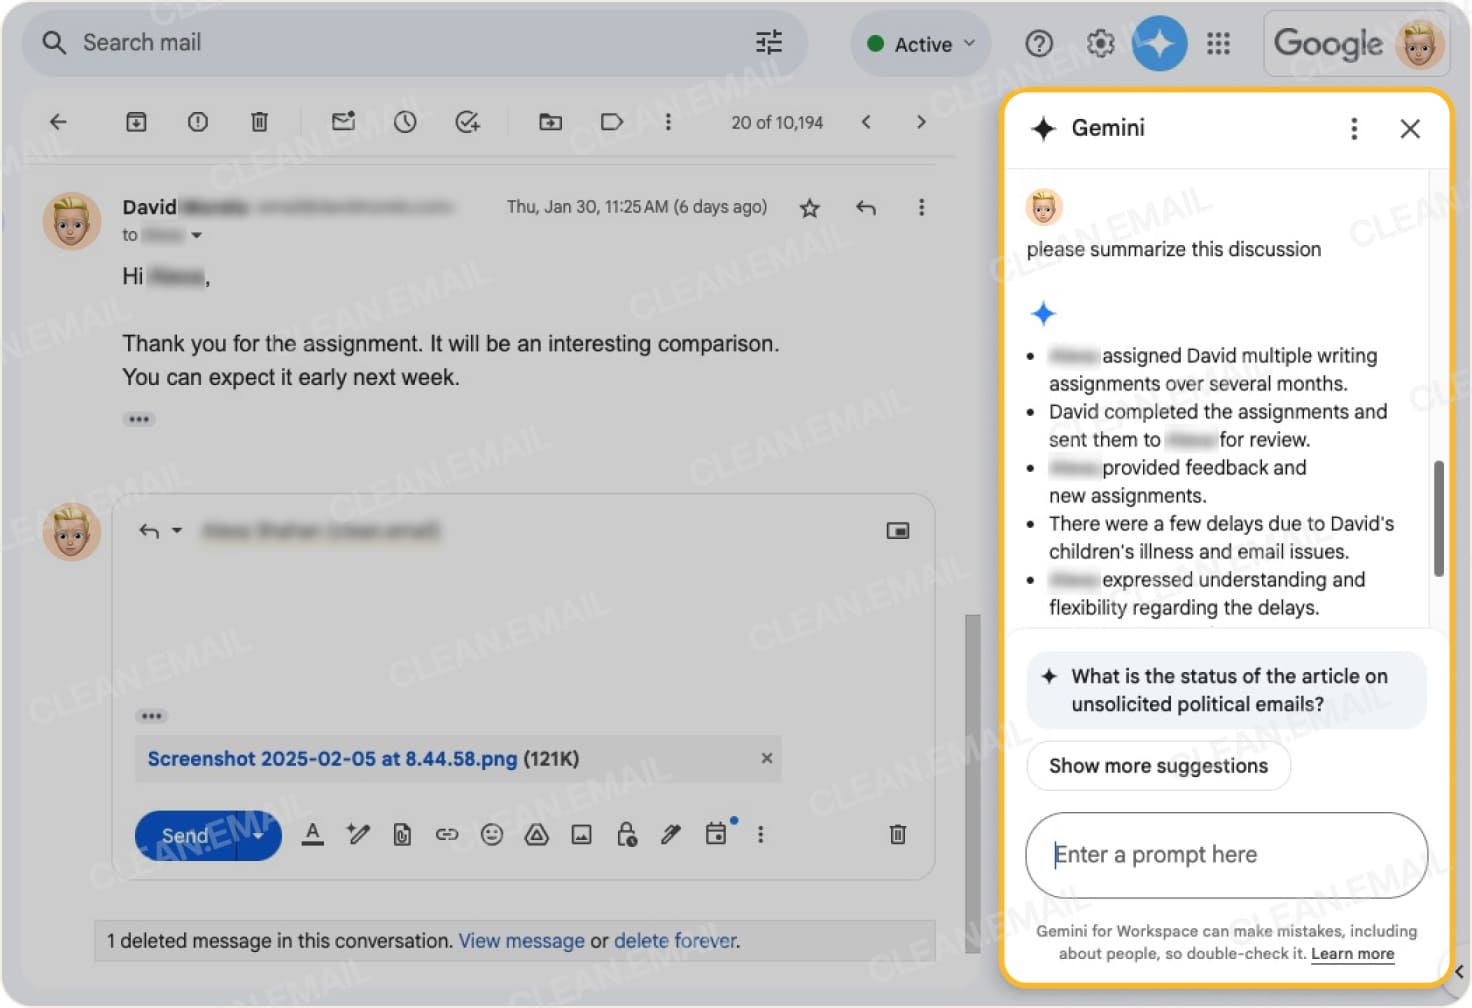Add email to Tasks

(467, 121)
